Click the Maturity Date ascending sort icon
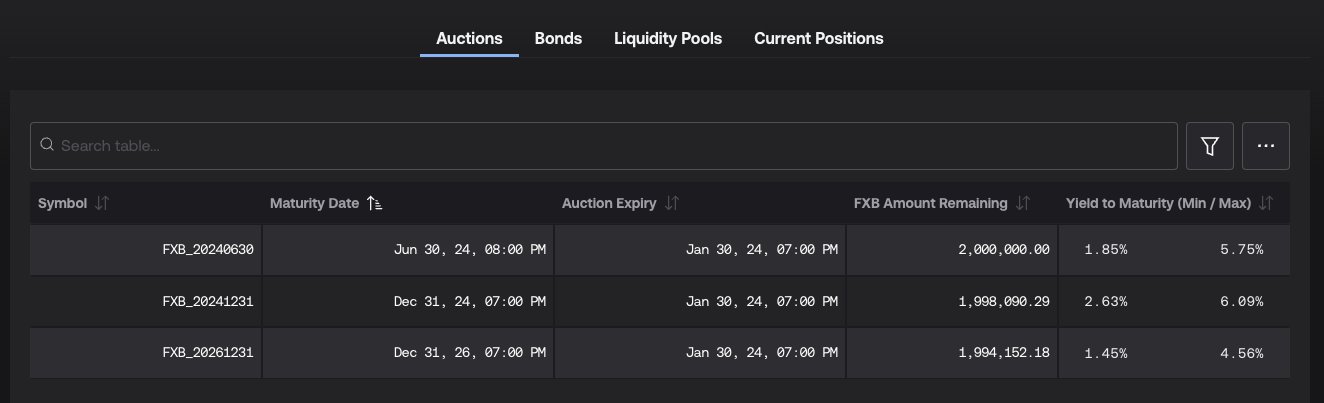 pos(374,203)
